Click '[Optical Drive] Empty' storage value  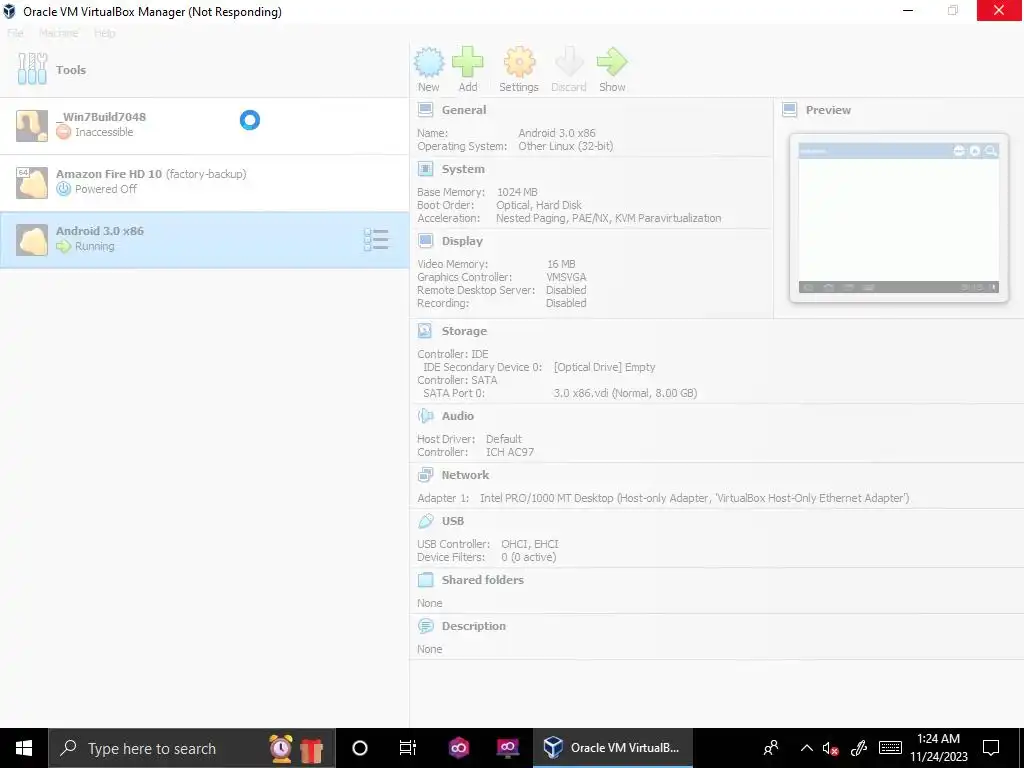point(604,367)
